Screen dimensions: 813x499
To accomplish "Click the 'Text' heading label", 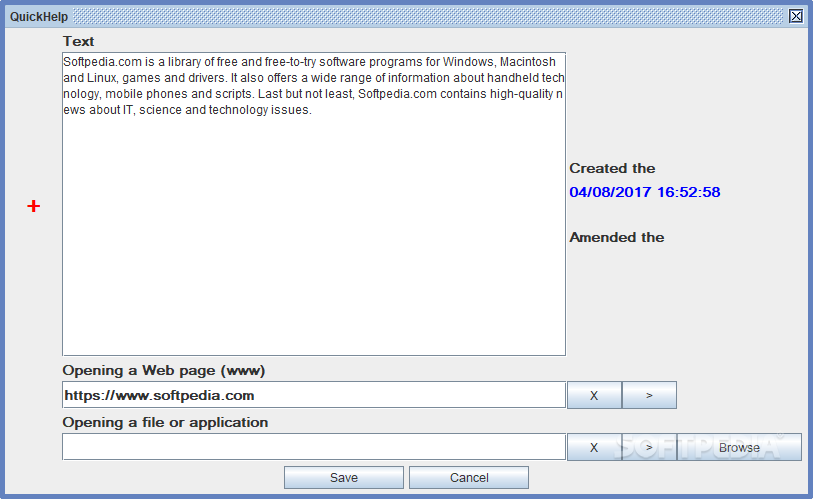I will (78, 41).
